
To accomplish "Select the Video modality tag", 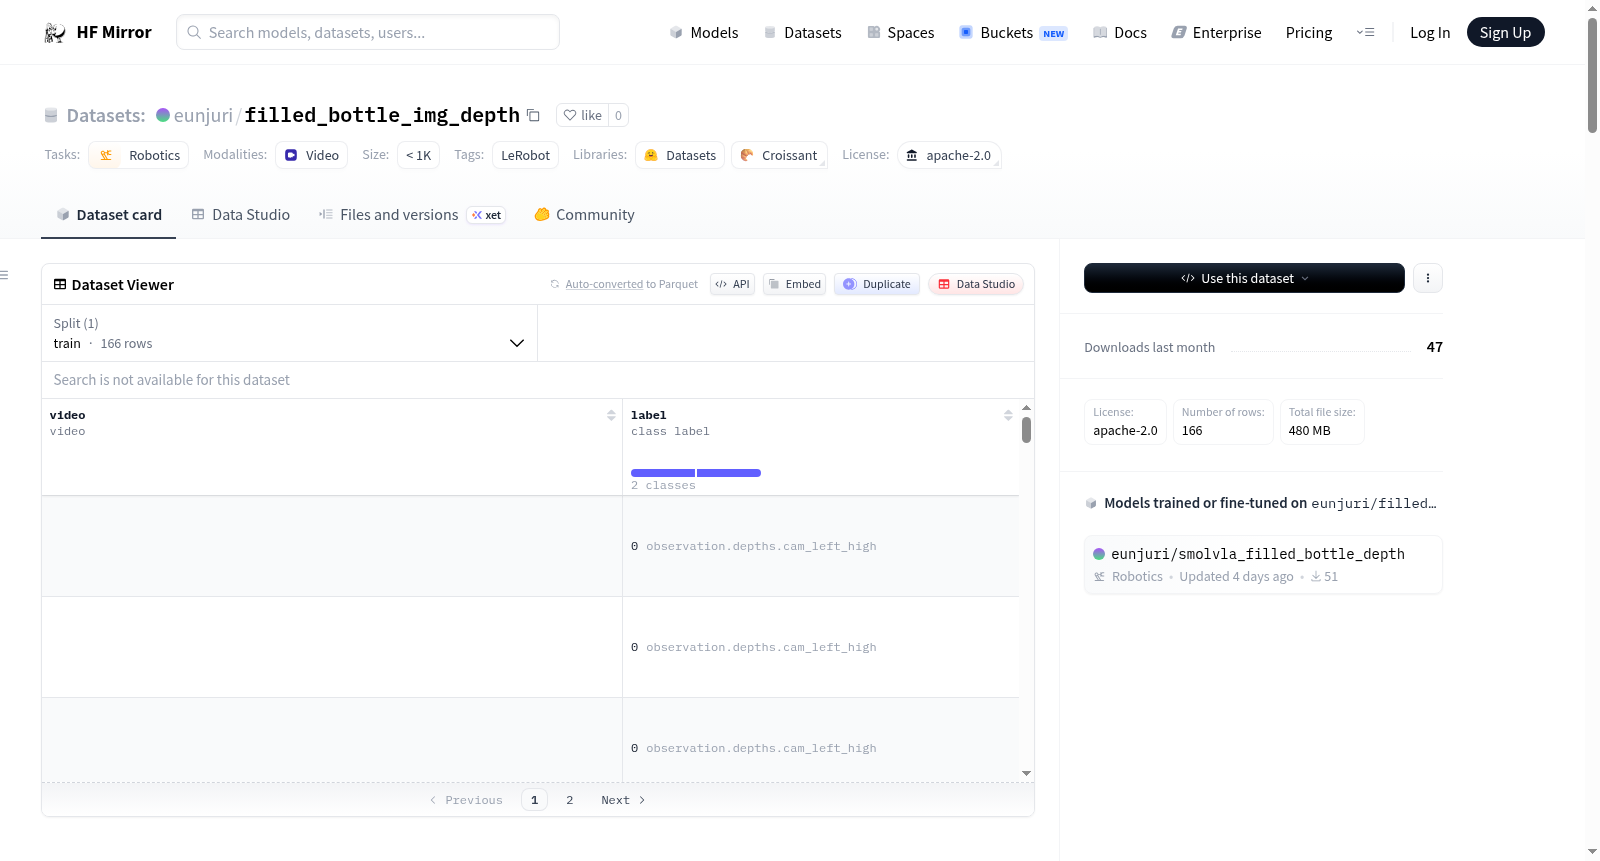I will coord(312,155).
